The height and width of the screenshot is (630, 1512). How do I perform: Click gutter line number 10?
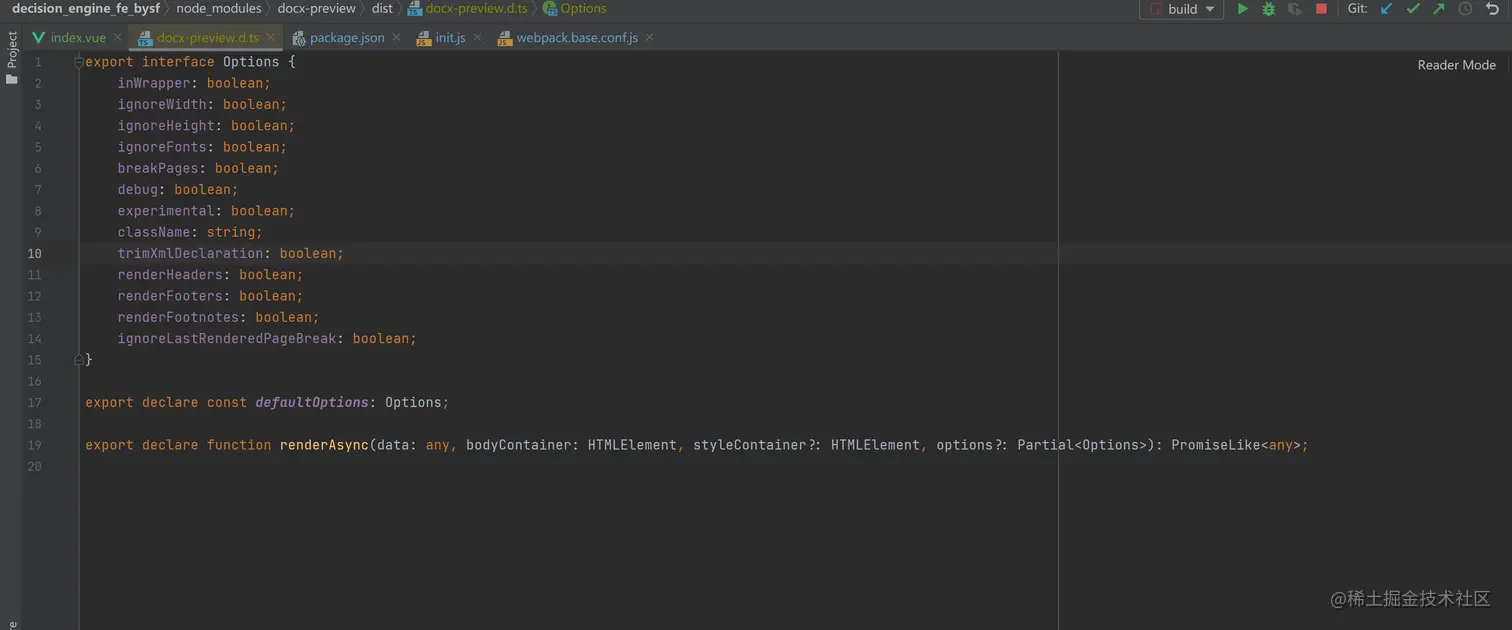coord(35,254)
